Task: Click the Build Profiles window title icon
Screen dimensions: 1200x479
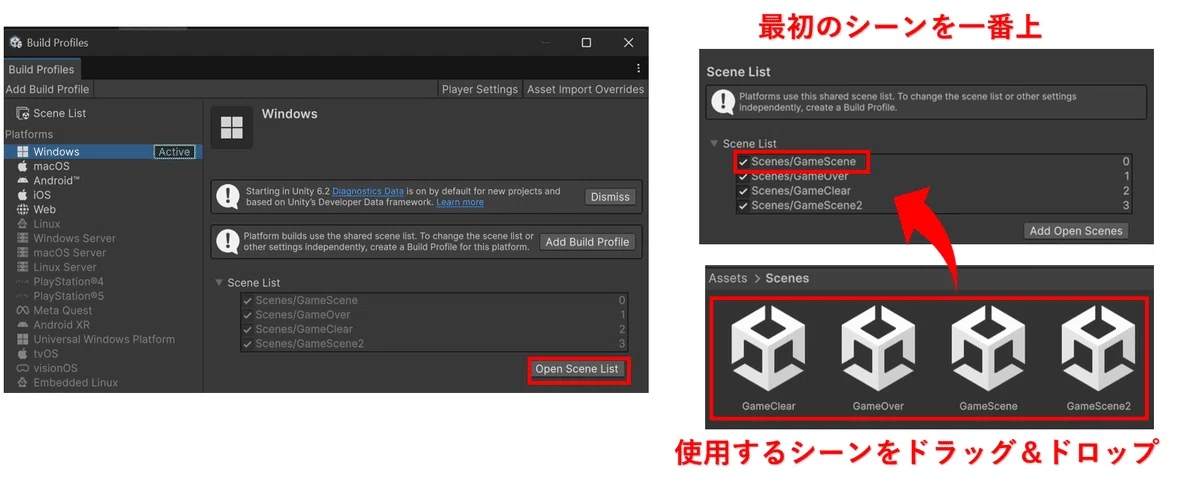Action: [16, 43]
